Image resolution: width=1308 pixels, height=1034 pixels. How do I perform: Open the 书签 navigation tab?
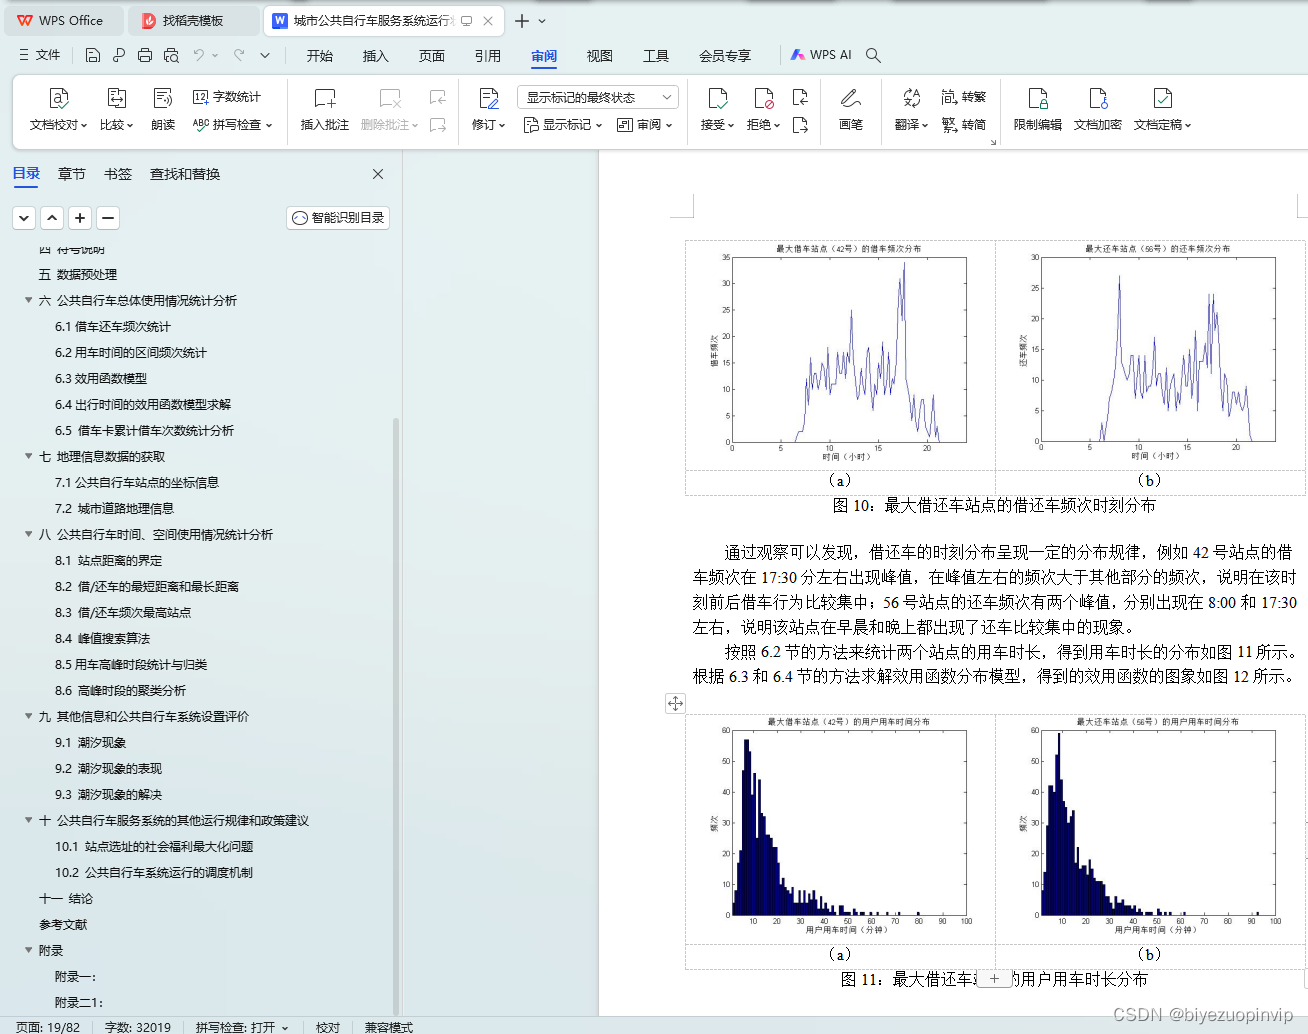[x=118, y=174]
